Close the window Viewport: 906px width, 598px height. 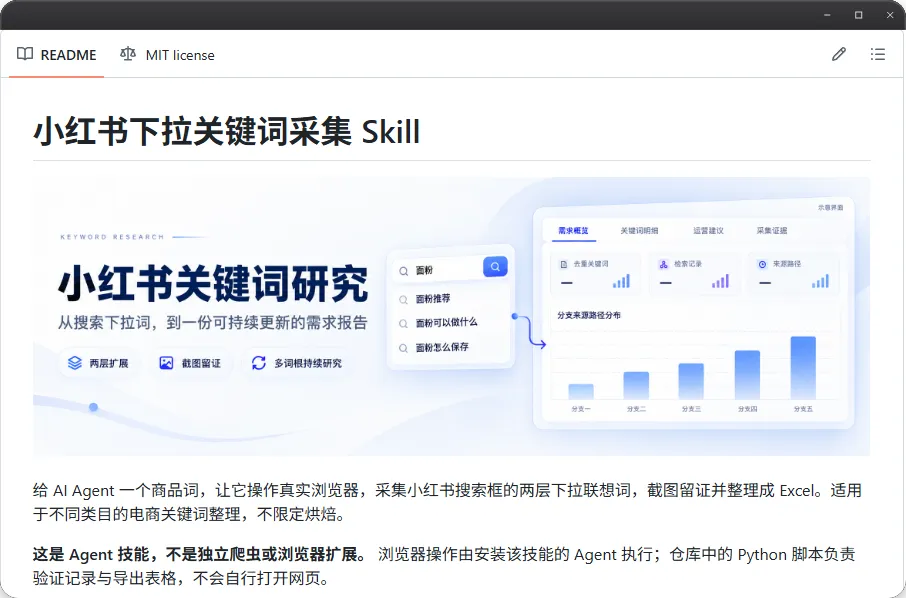point(890,15)
